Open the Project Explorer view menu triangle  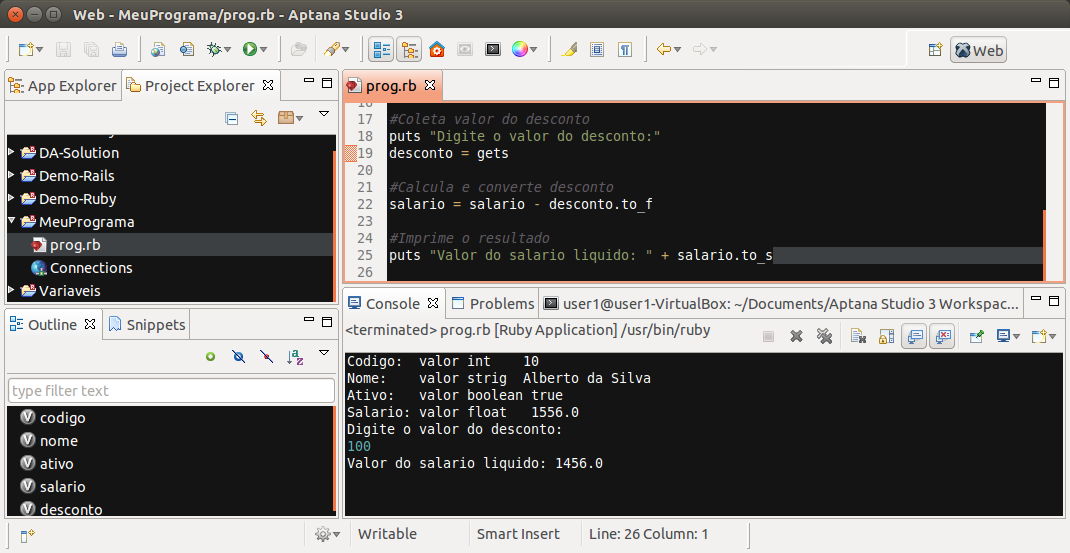[323, 115]
